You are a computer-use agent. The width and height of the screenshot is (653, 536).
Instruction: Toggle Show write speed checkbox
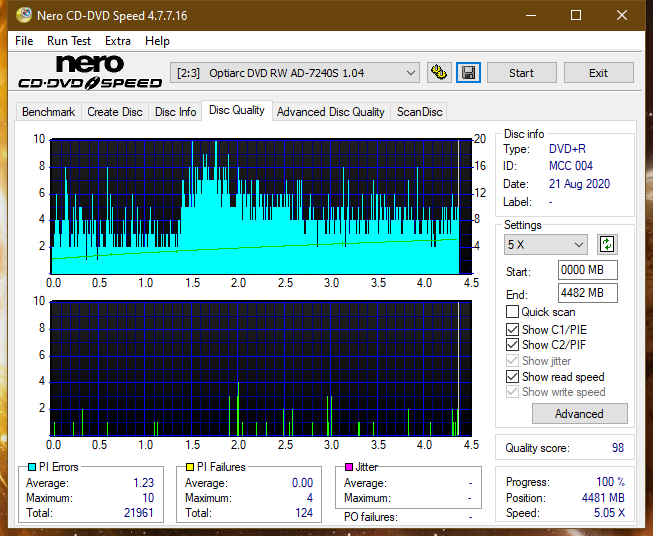pos(512,392)
